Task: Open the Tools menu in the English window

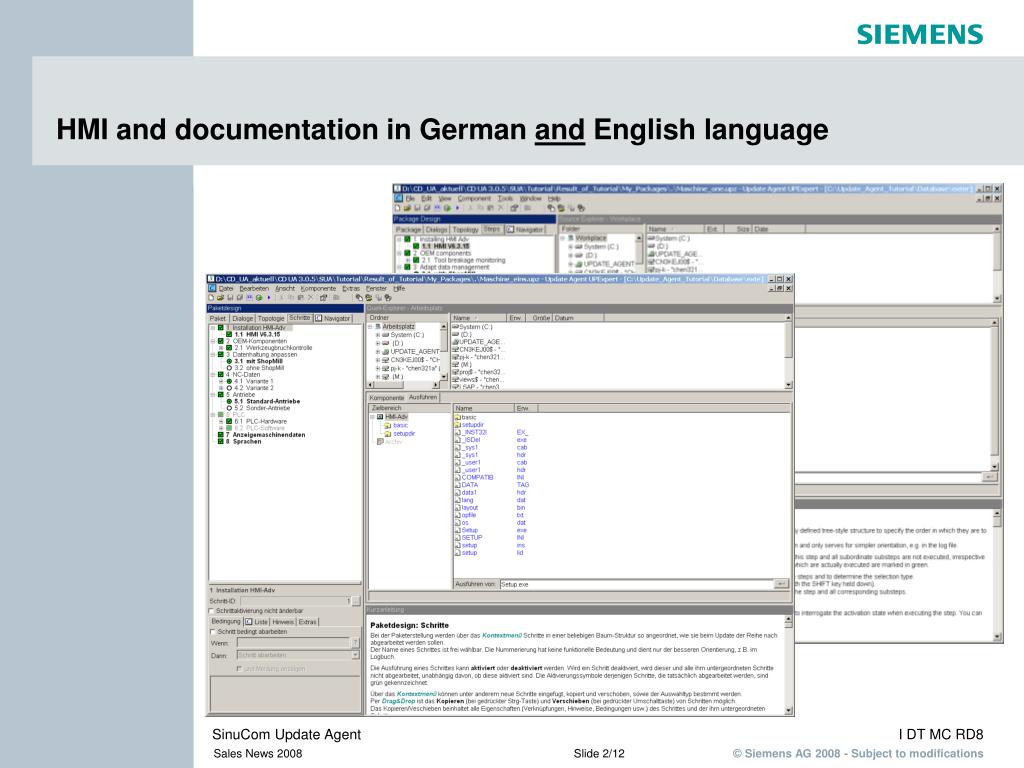Action: pyautogui.click(x=505, y=199)
